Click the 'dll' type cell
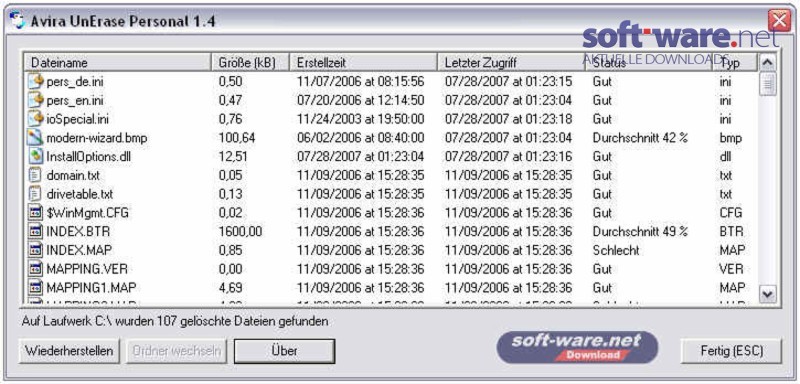Screen dimensions: 800x384 [x=725, y=157]
